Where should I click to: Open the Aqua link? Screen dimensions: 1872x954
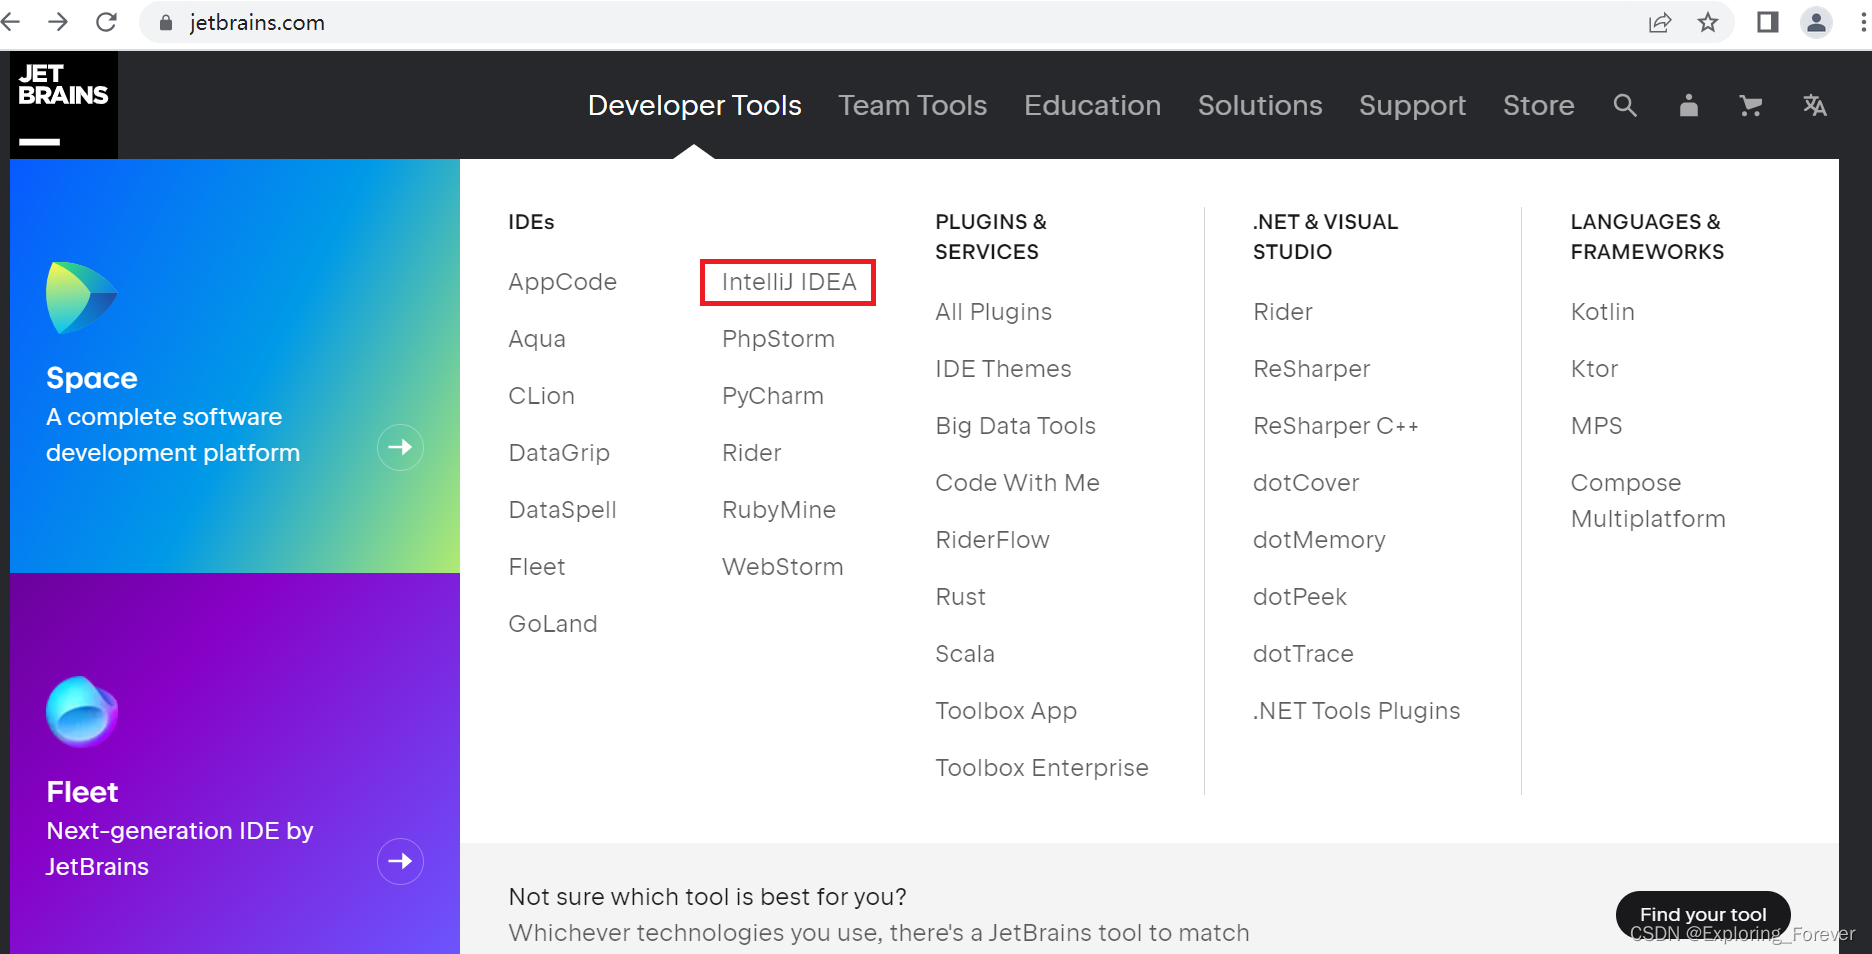[537, 339]
